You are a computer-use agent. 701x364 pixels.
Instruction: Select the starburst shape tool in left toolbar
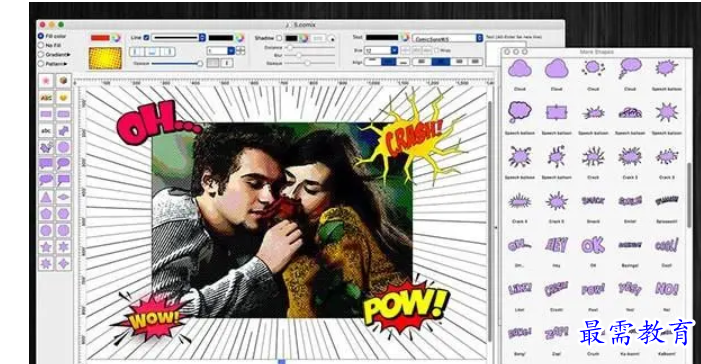point(46,81)
